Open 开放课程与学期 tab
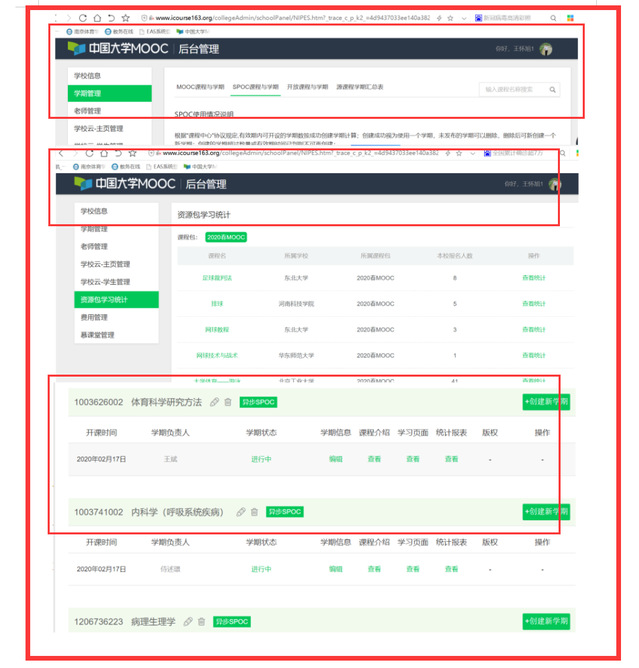 307,87
